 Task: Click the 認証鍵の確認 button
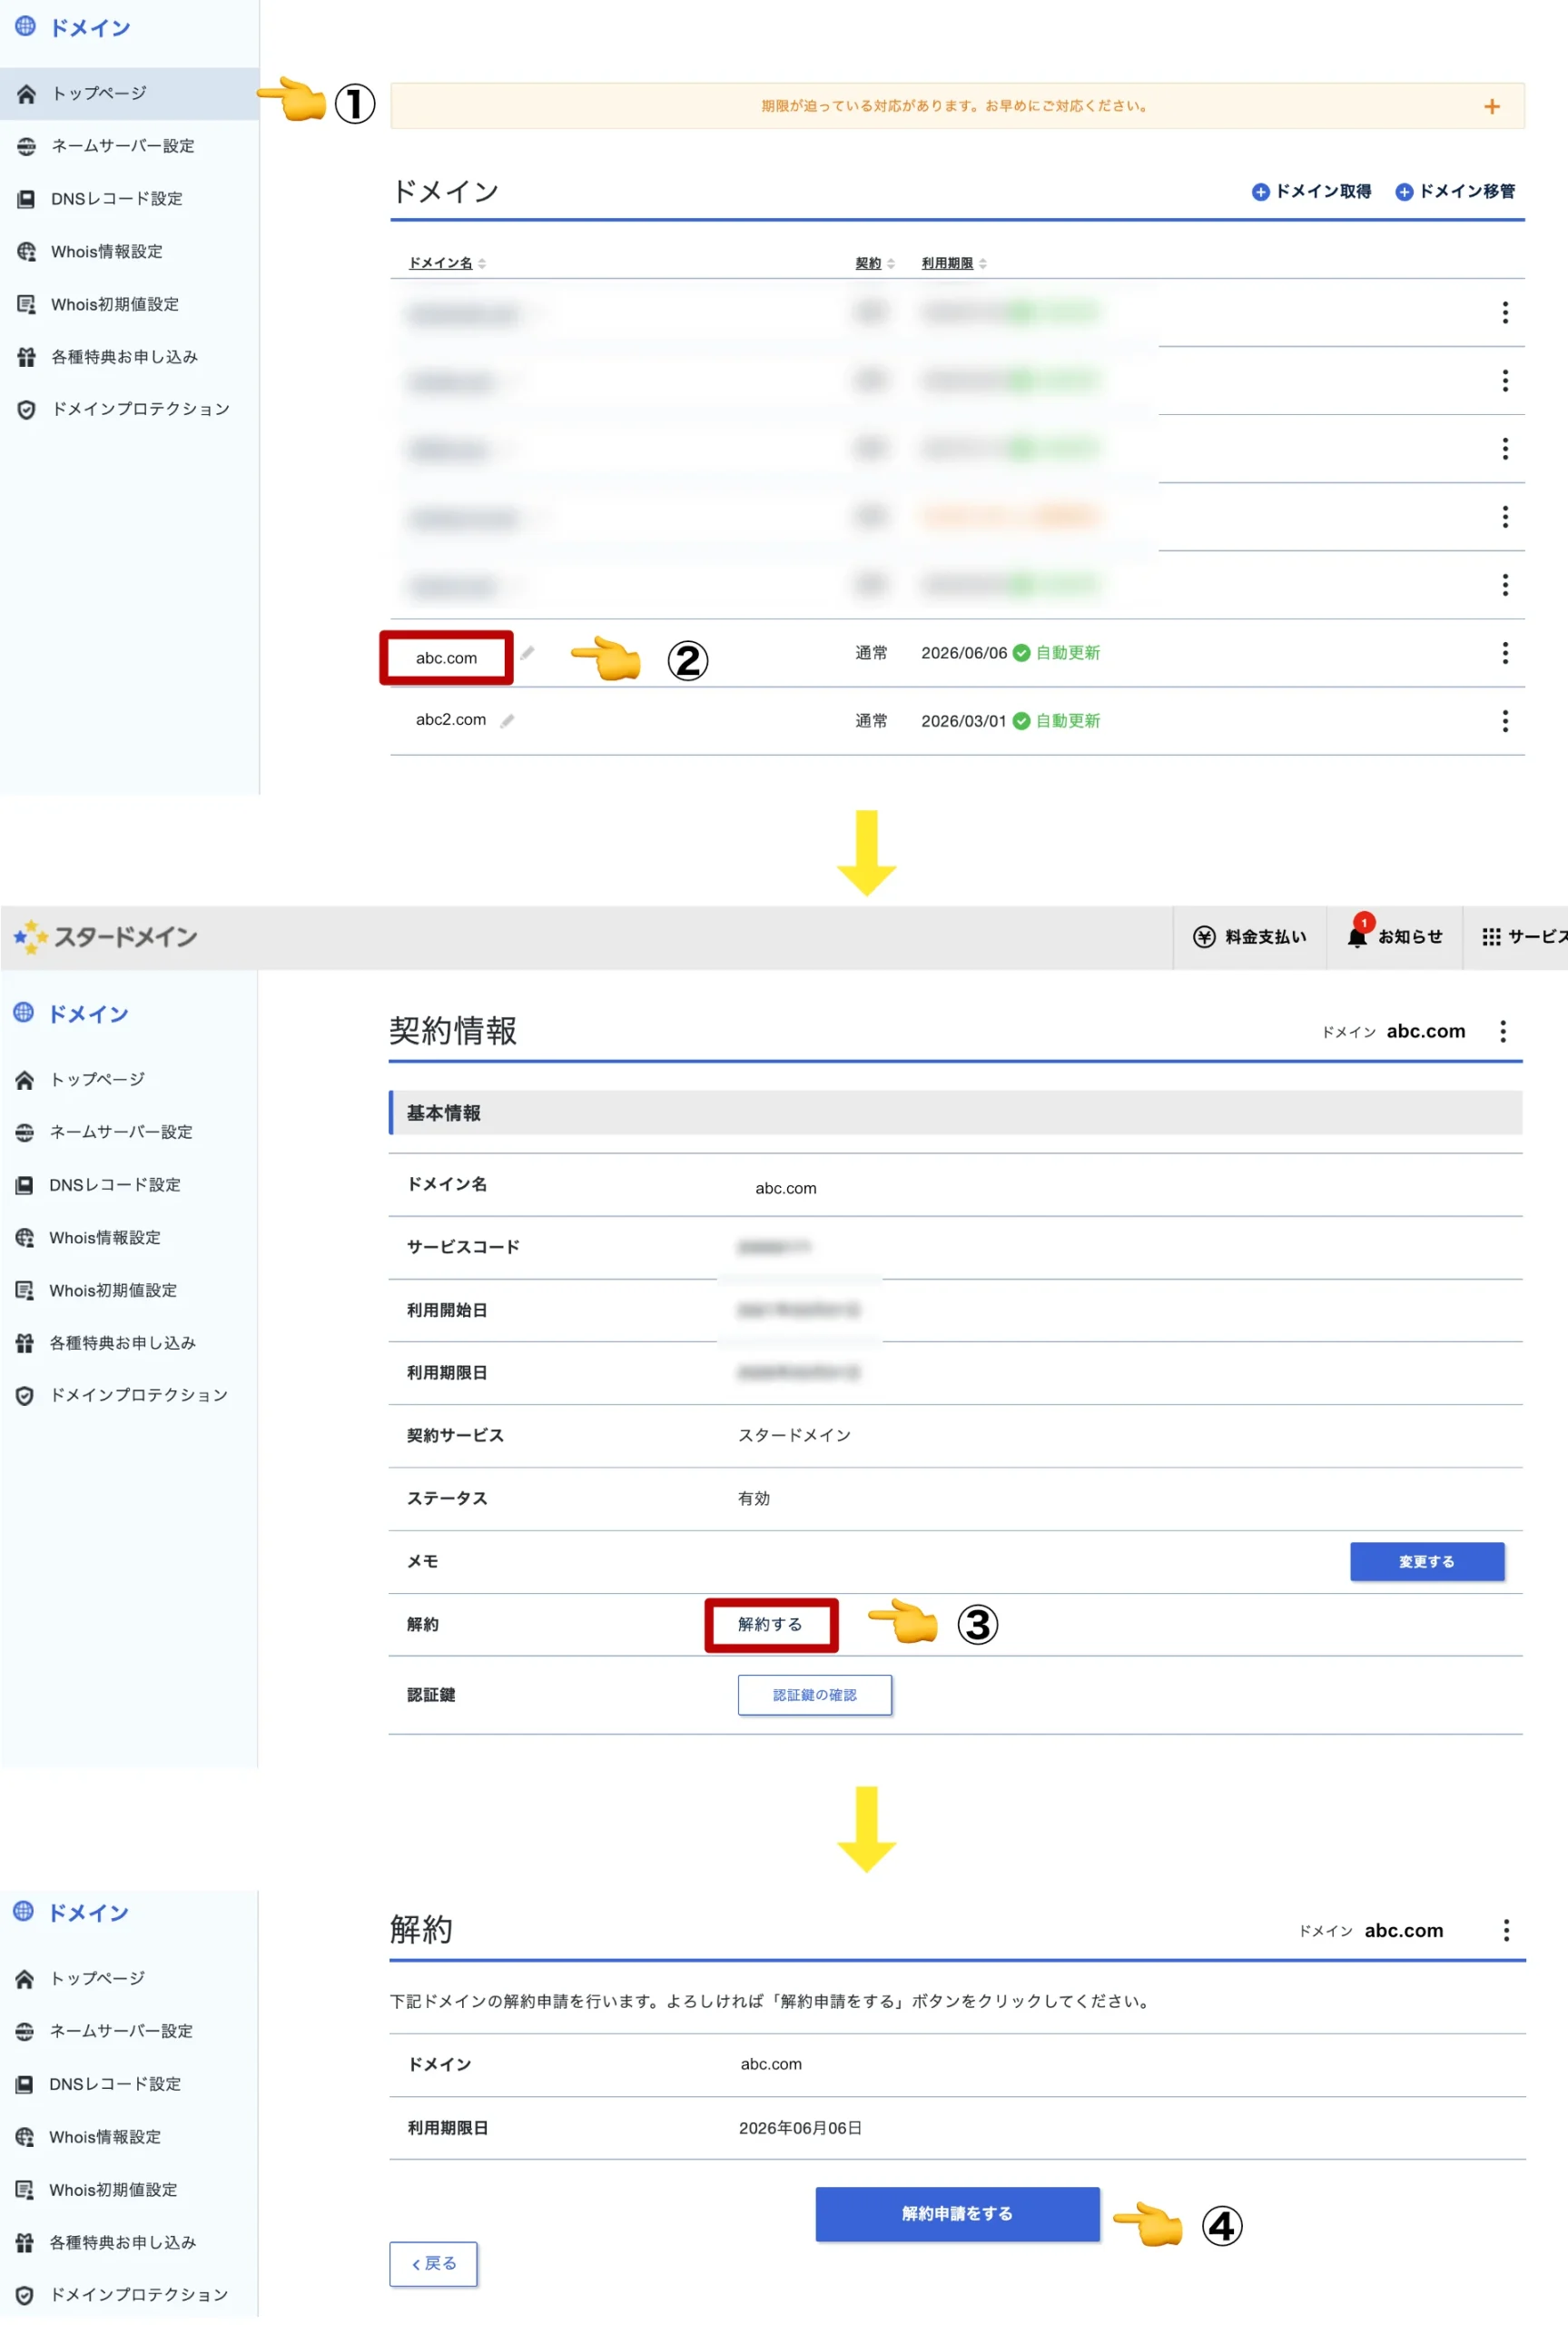click(x=814, y=1695)
